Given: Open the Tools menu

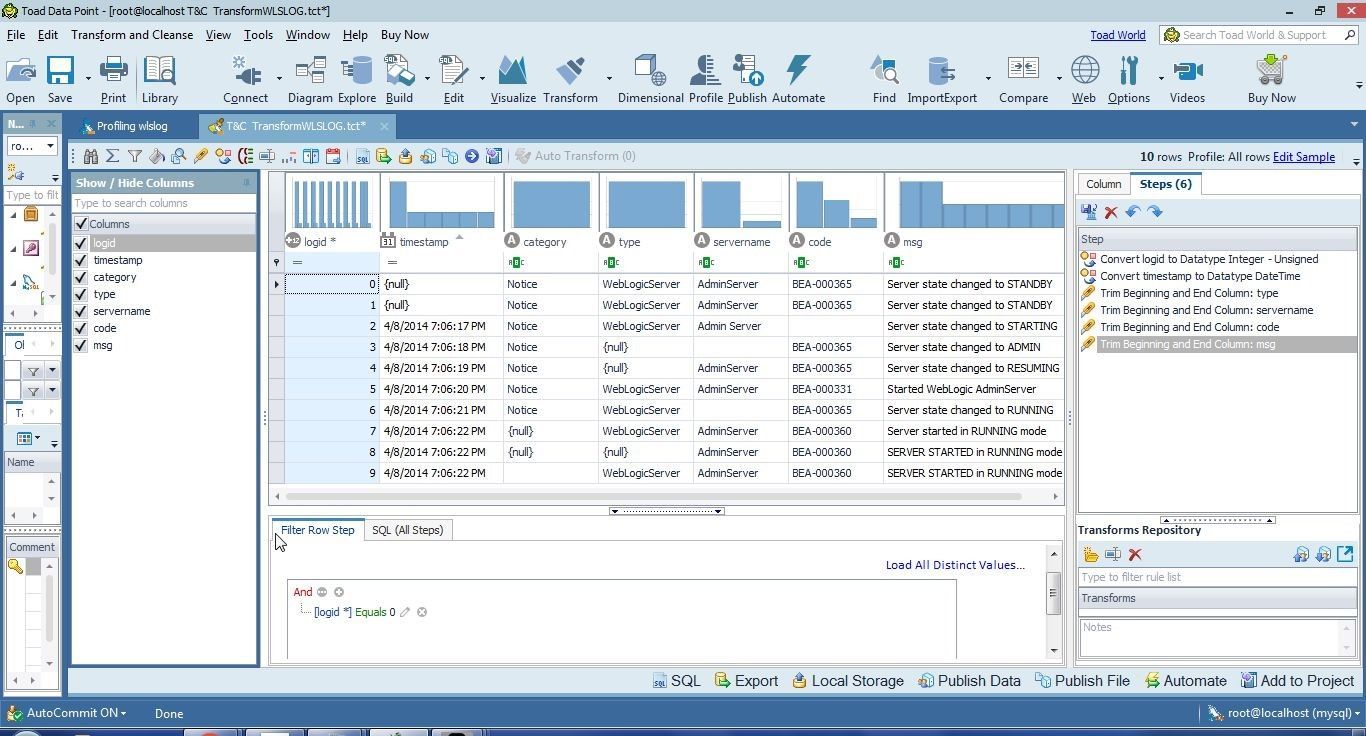Looking at the screenshot, I should pos(258,35).
